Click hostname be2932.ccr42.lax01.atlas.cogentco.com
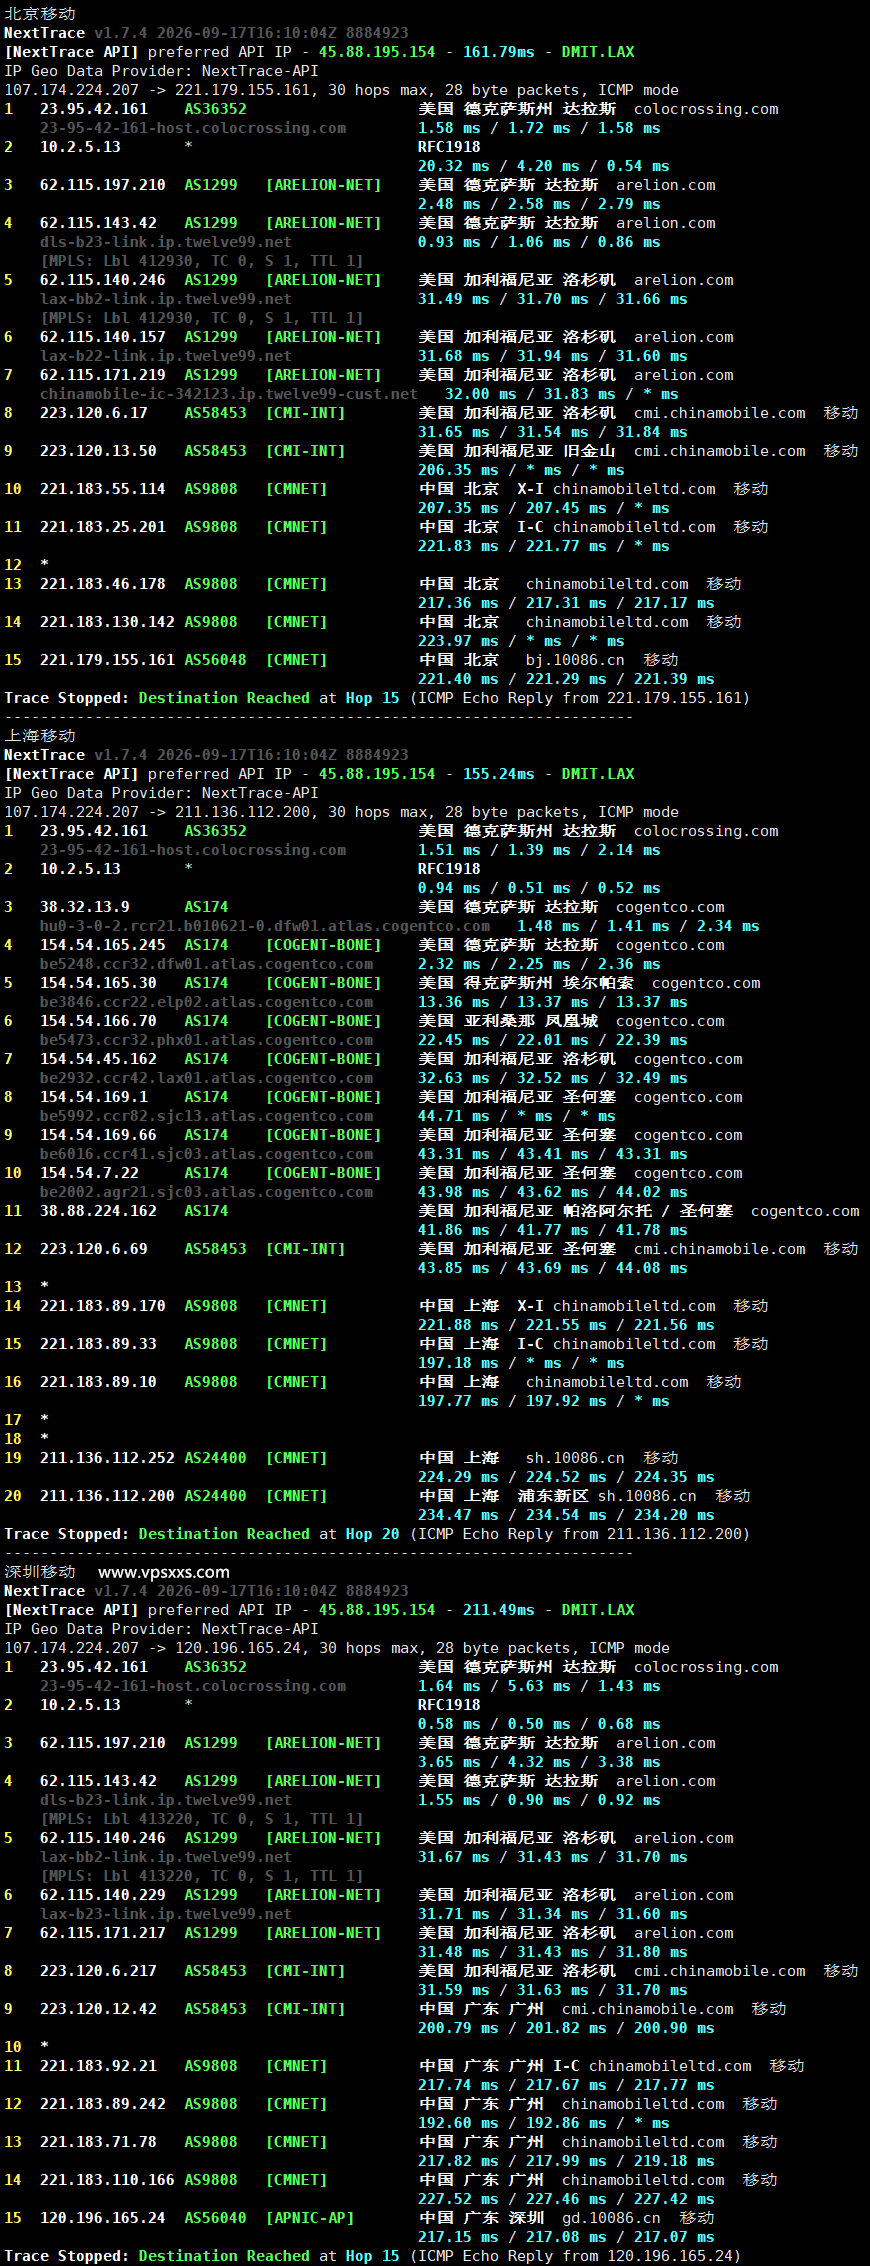The width and height of the screenshot is (870, 2266). [206, 1078]
